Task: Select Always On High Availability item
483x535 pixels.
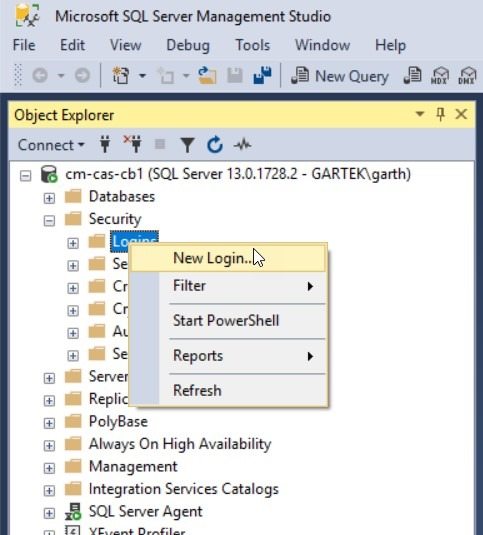Action: pyautogui.click(x=180, y=444)
